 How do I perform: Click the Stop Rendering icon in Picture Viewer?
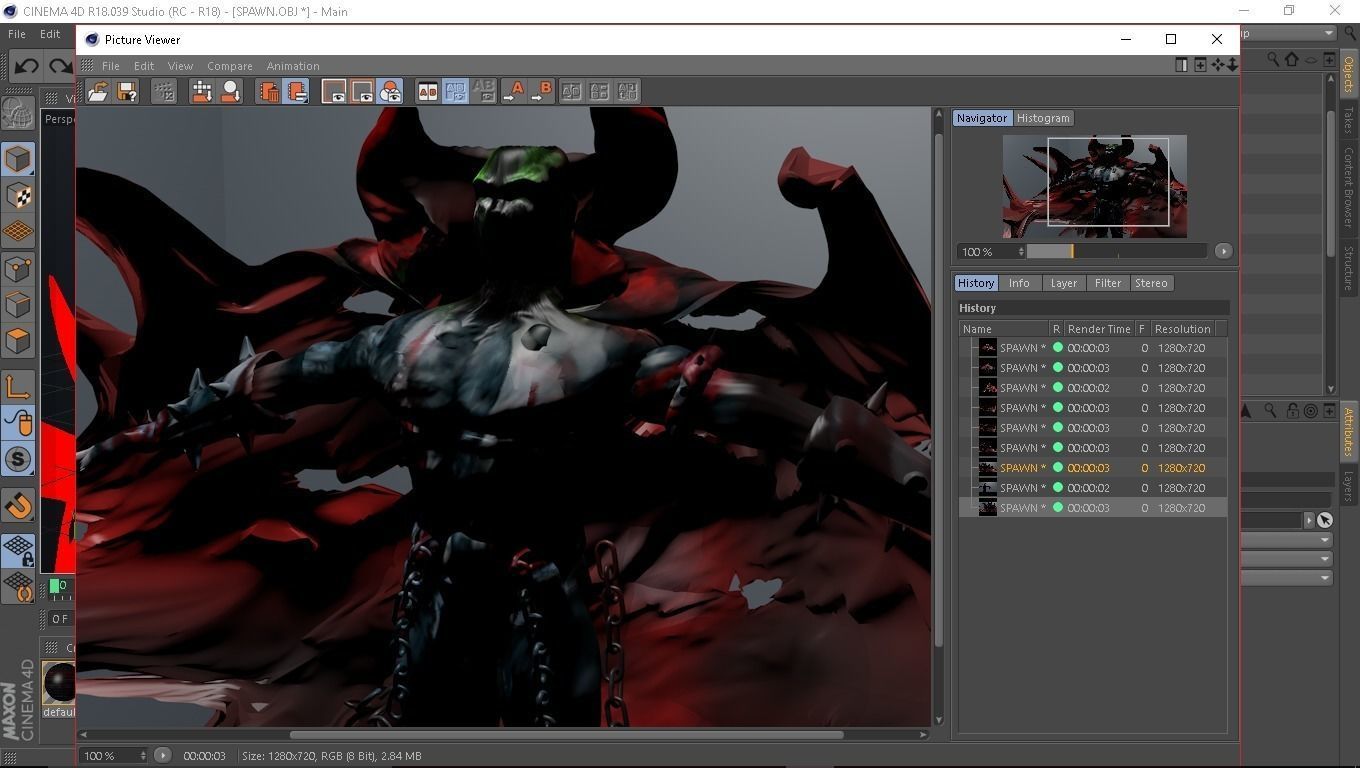click(164, 91)
